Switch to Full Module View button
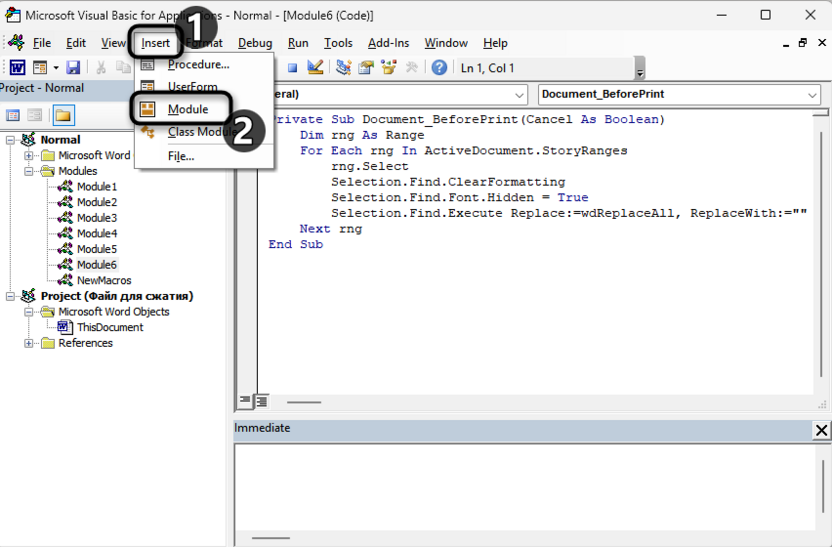The image size is (832, 547). click(x=261, y=401)
